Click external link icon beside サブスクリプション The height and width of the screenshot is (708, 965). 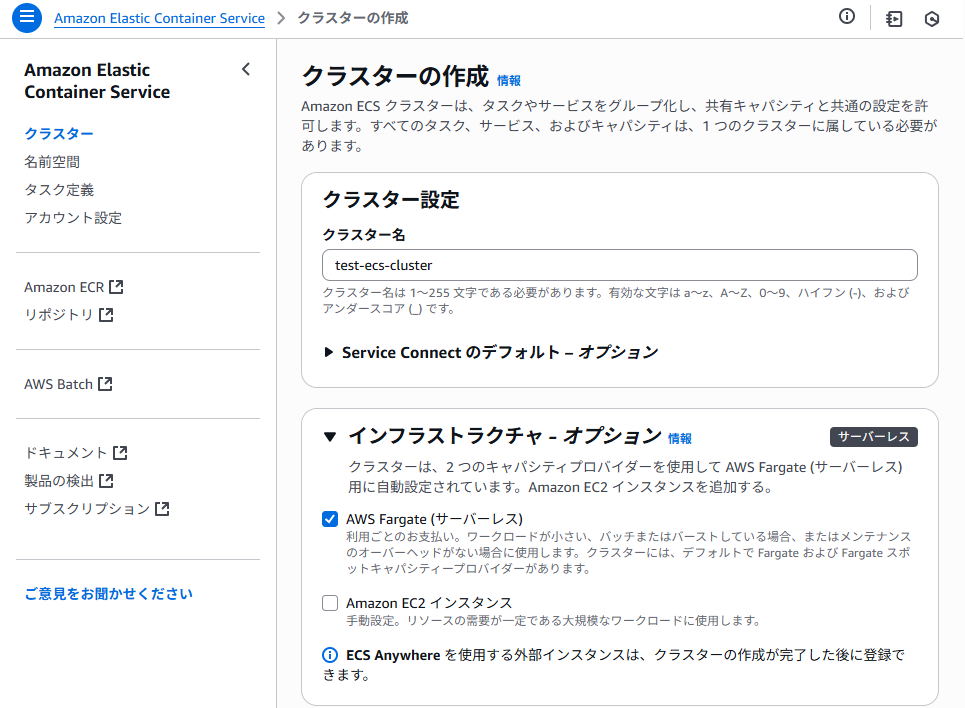pyautogui.click(x=162, y=509)
